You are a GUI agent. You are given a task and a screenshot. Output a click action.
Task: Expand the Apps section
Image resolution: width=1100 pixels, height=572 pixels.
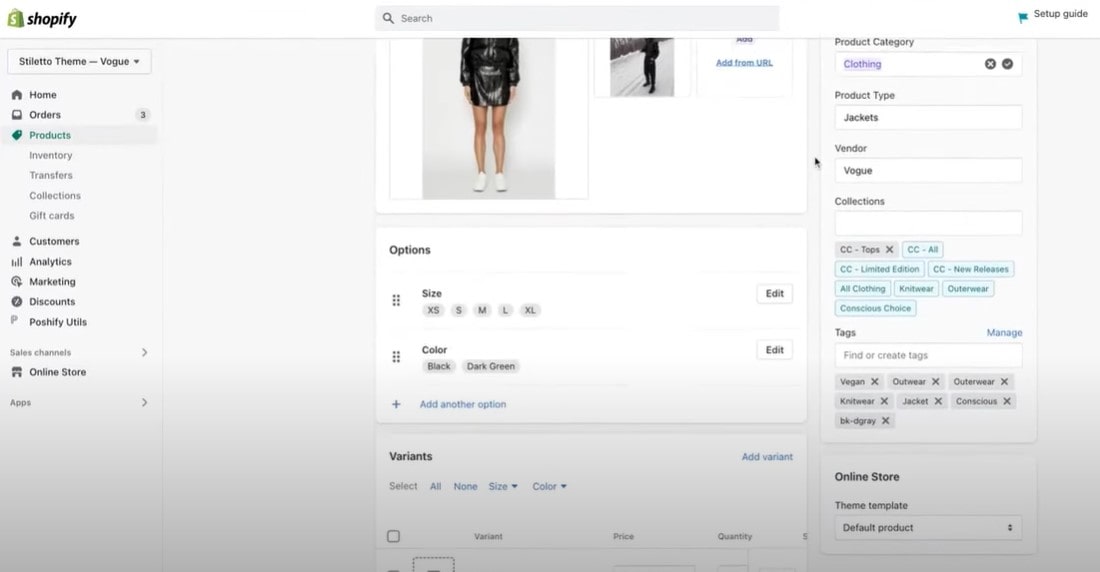144,403
